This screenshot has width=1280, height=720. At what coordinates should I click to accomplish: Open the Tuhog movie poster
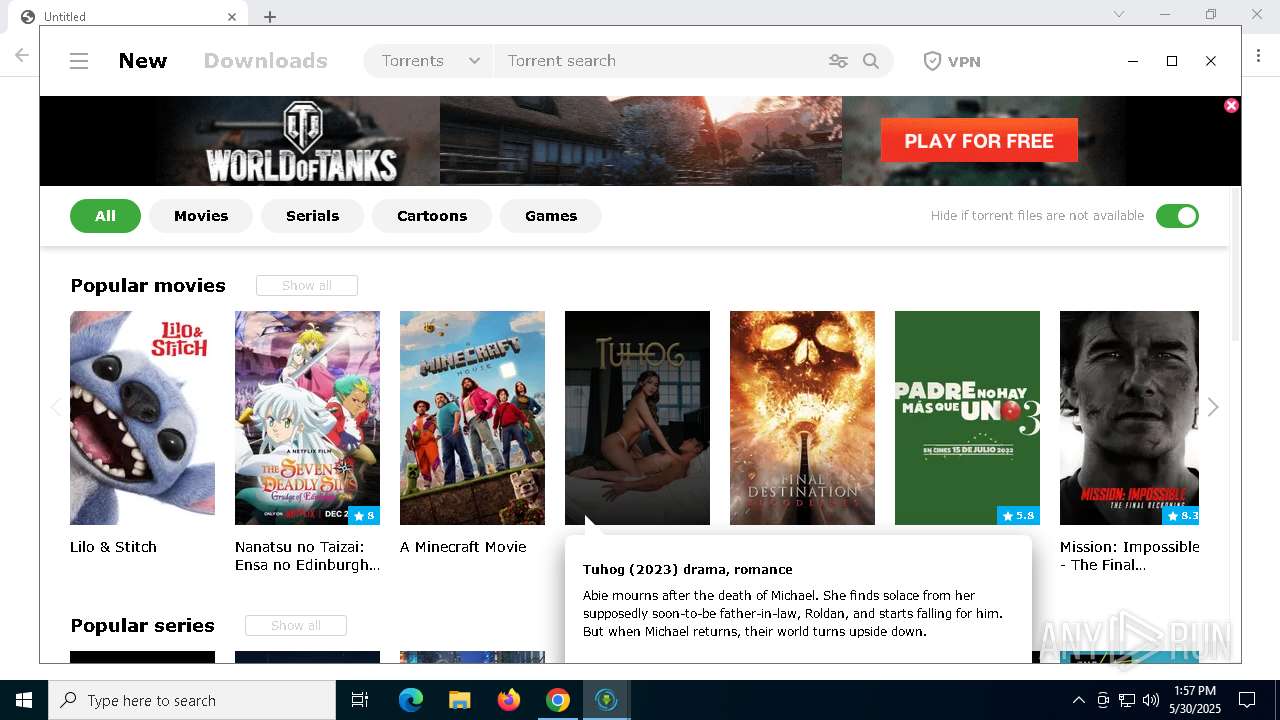point(637,418)
